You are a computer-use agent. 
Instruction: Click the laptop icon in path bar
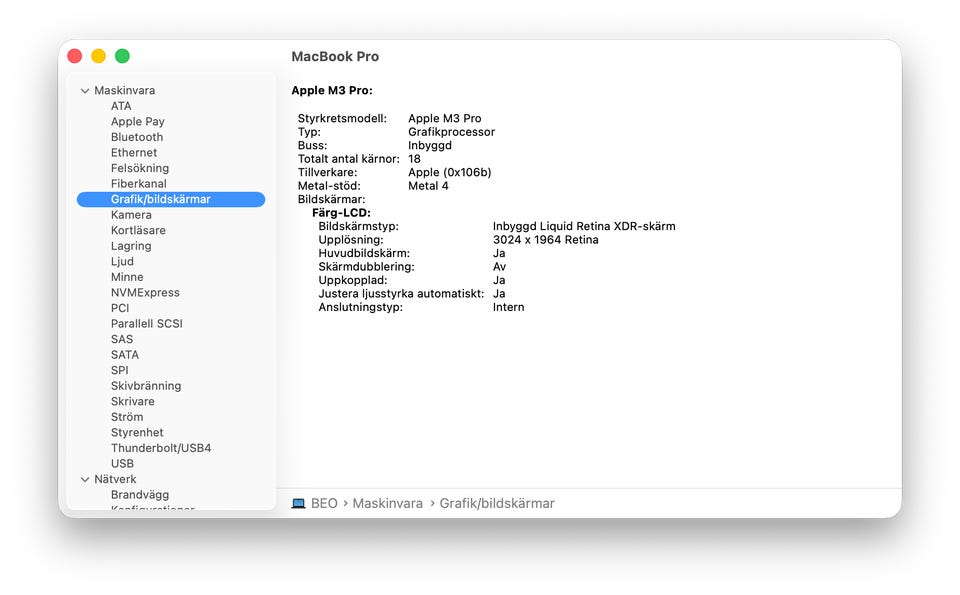point(298,503)
